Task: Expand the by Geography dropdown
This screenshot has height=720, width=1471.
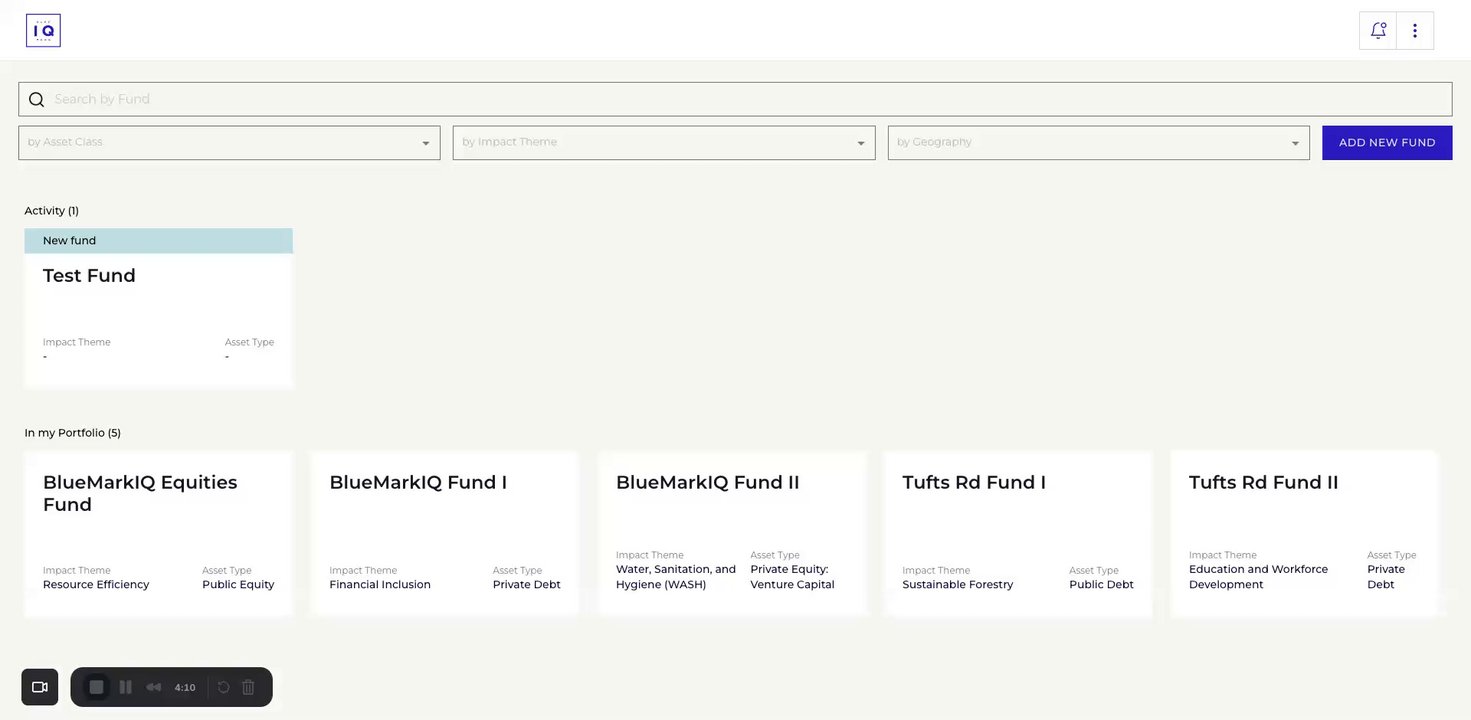Action: pos(1098,143)
